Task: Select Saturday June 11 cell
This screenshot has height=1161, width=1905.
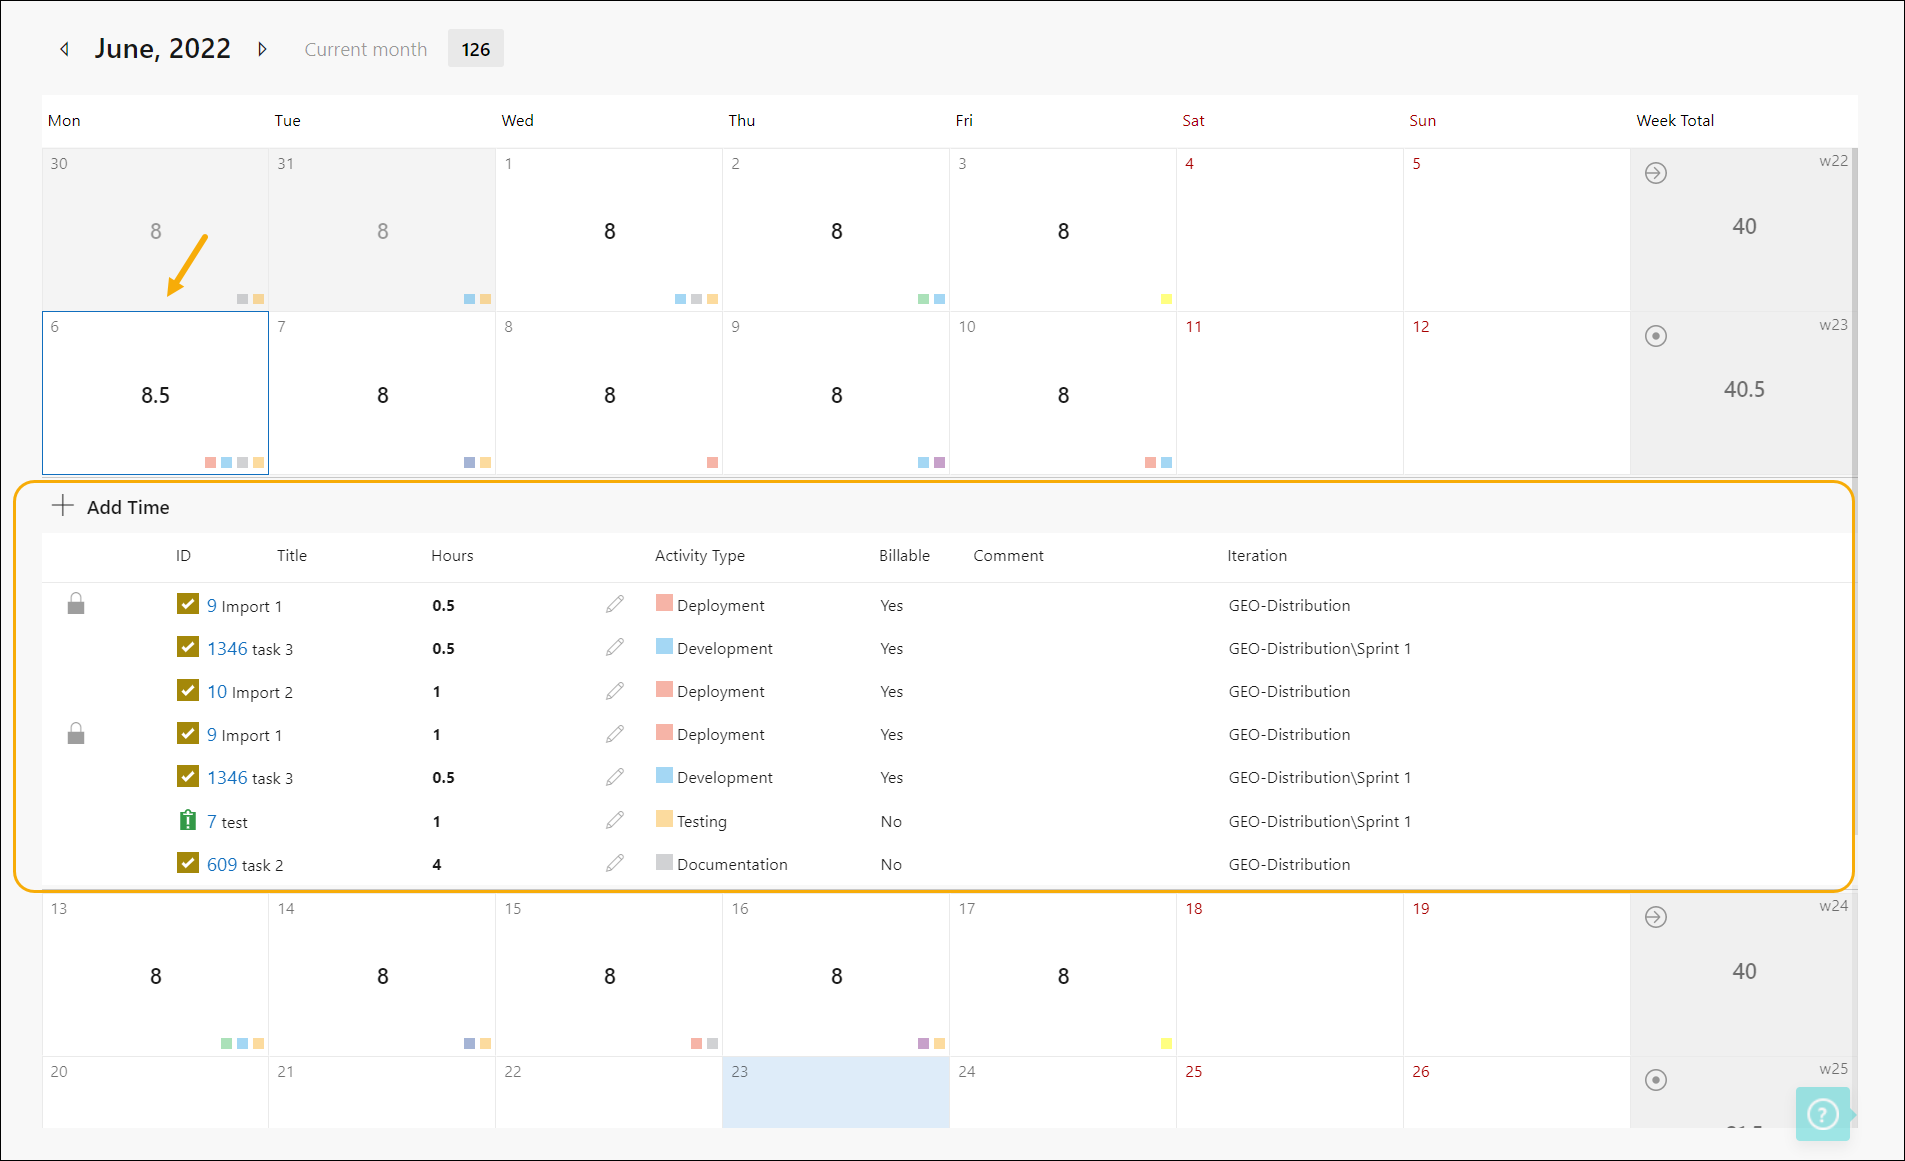Action: tap(1290, 393)
